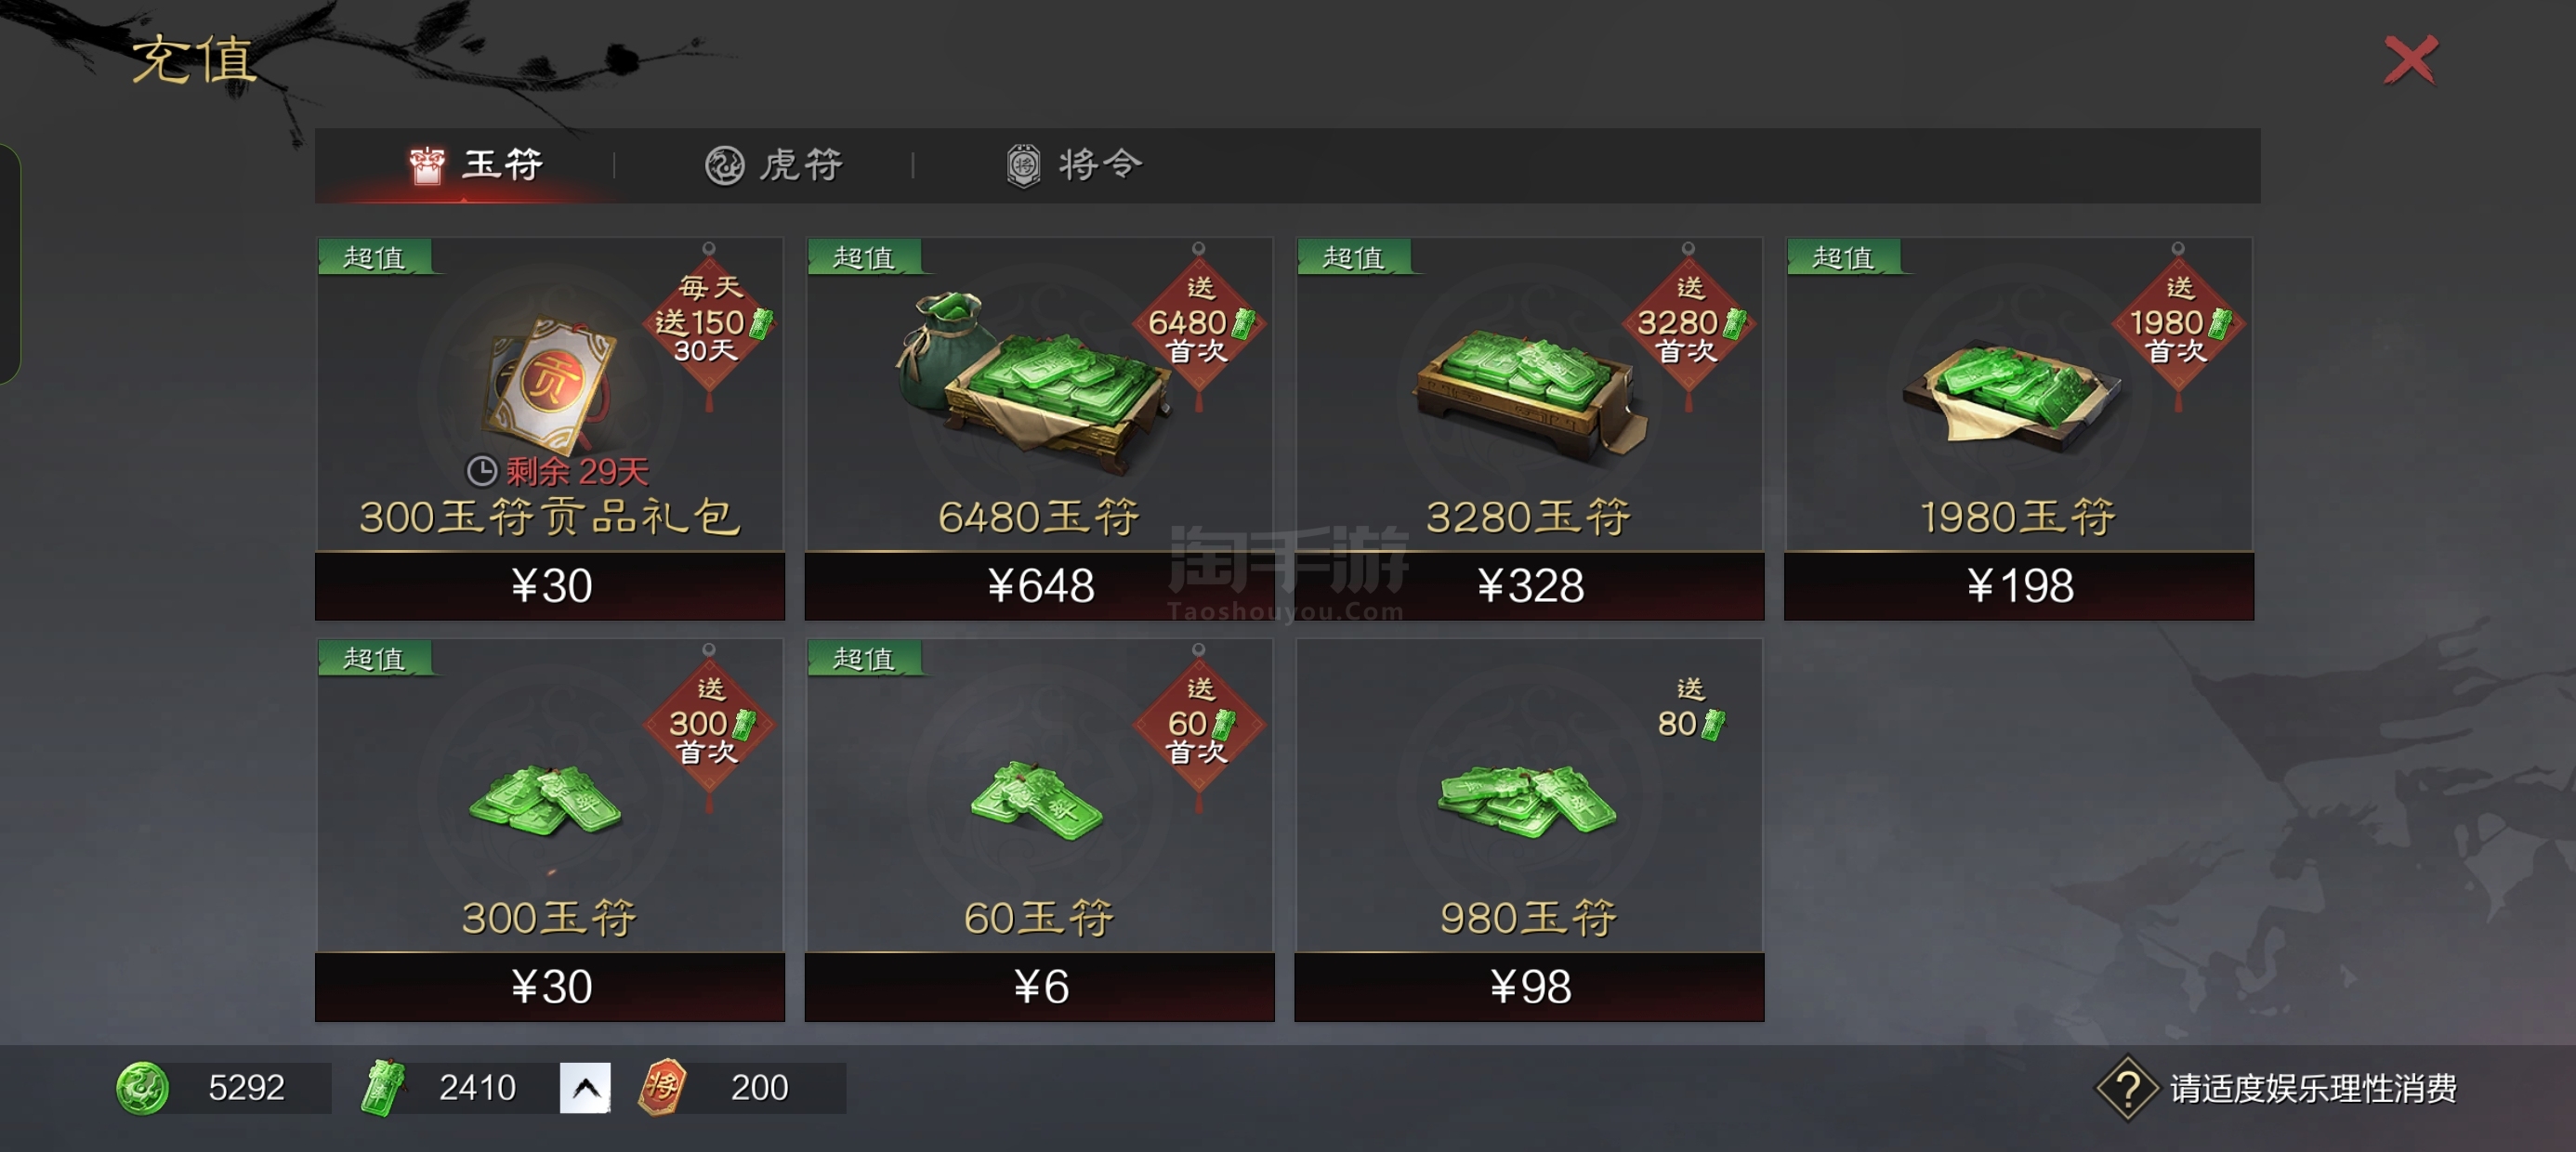The image size is (2576, 1152).
Task: Select the 玉符 tab
Action: click(476, 165)
